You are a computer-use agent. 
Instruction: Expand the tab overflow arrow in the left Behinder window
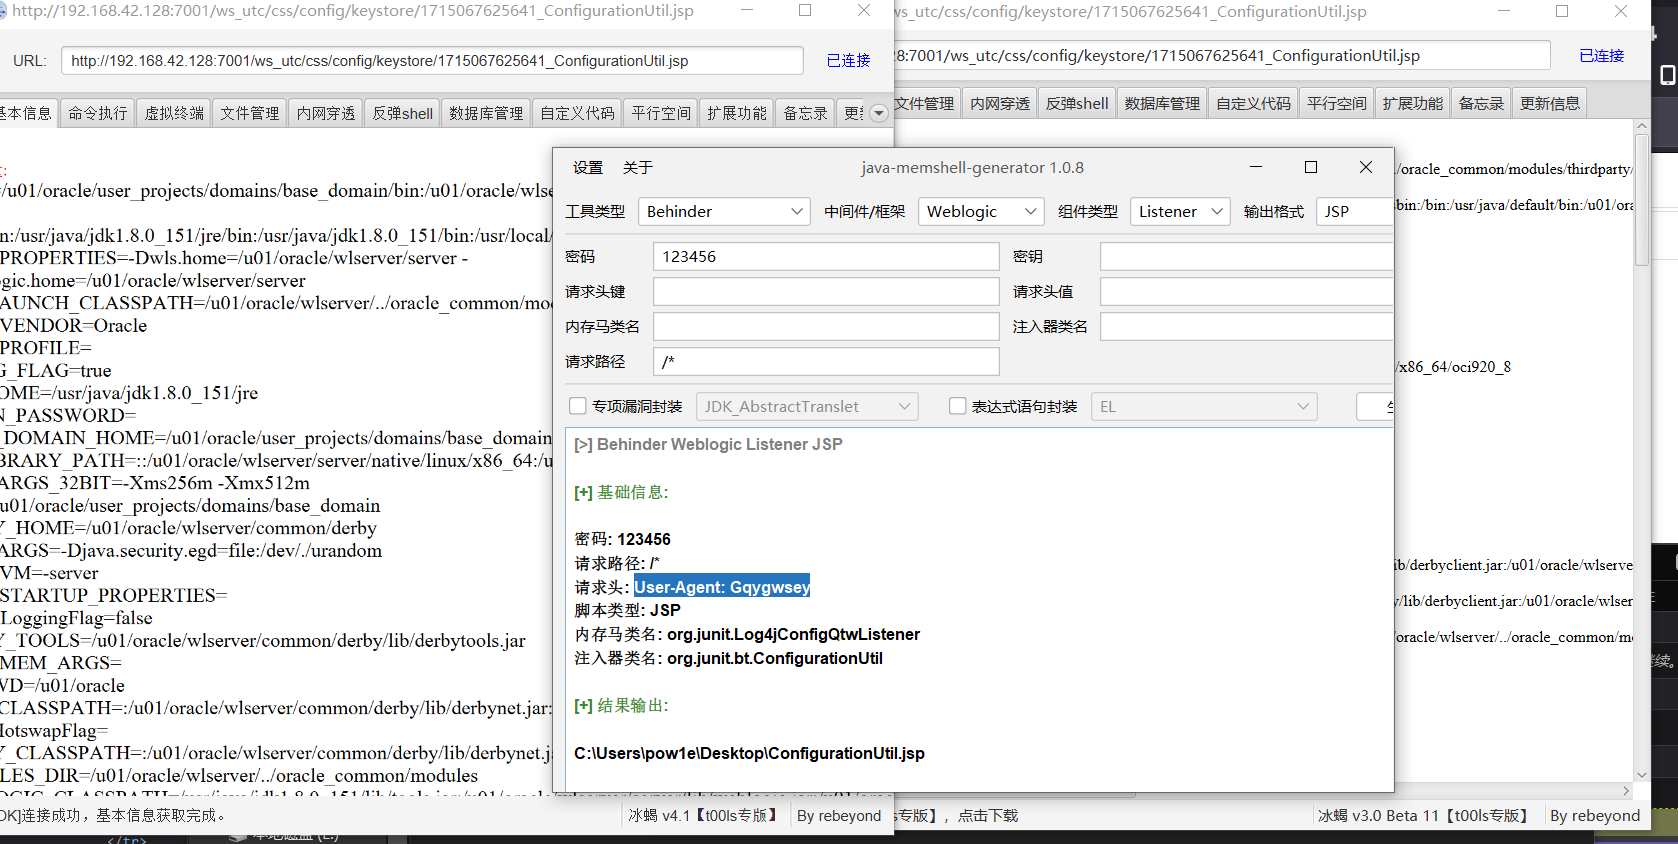879,113
